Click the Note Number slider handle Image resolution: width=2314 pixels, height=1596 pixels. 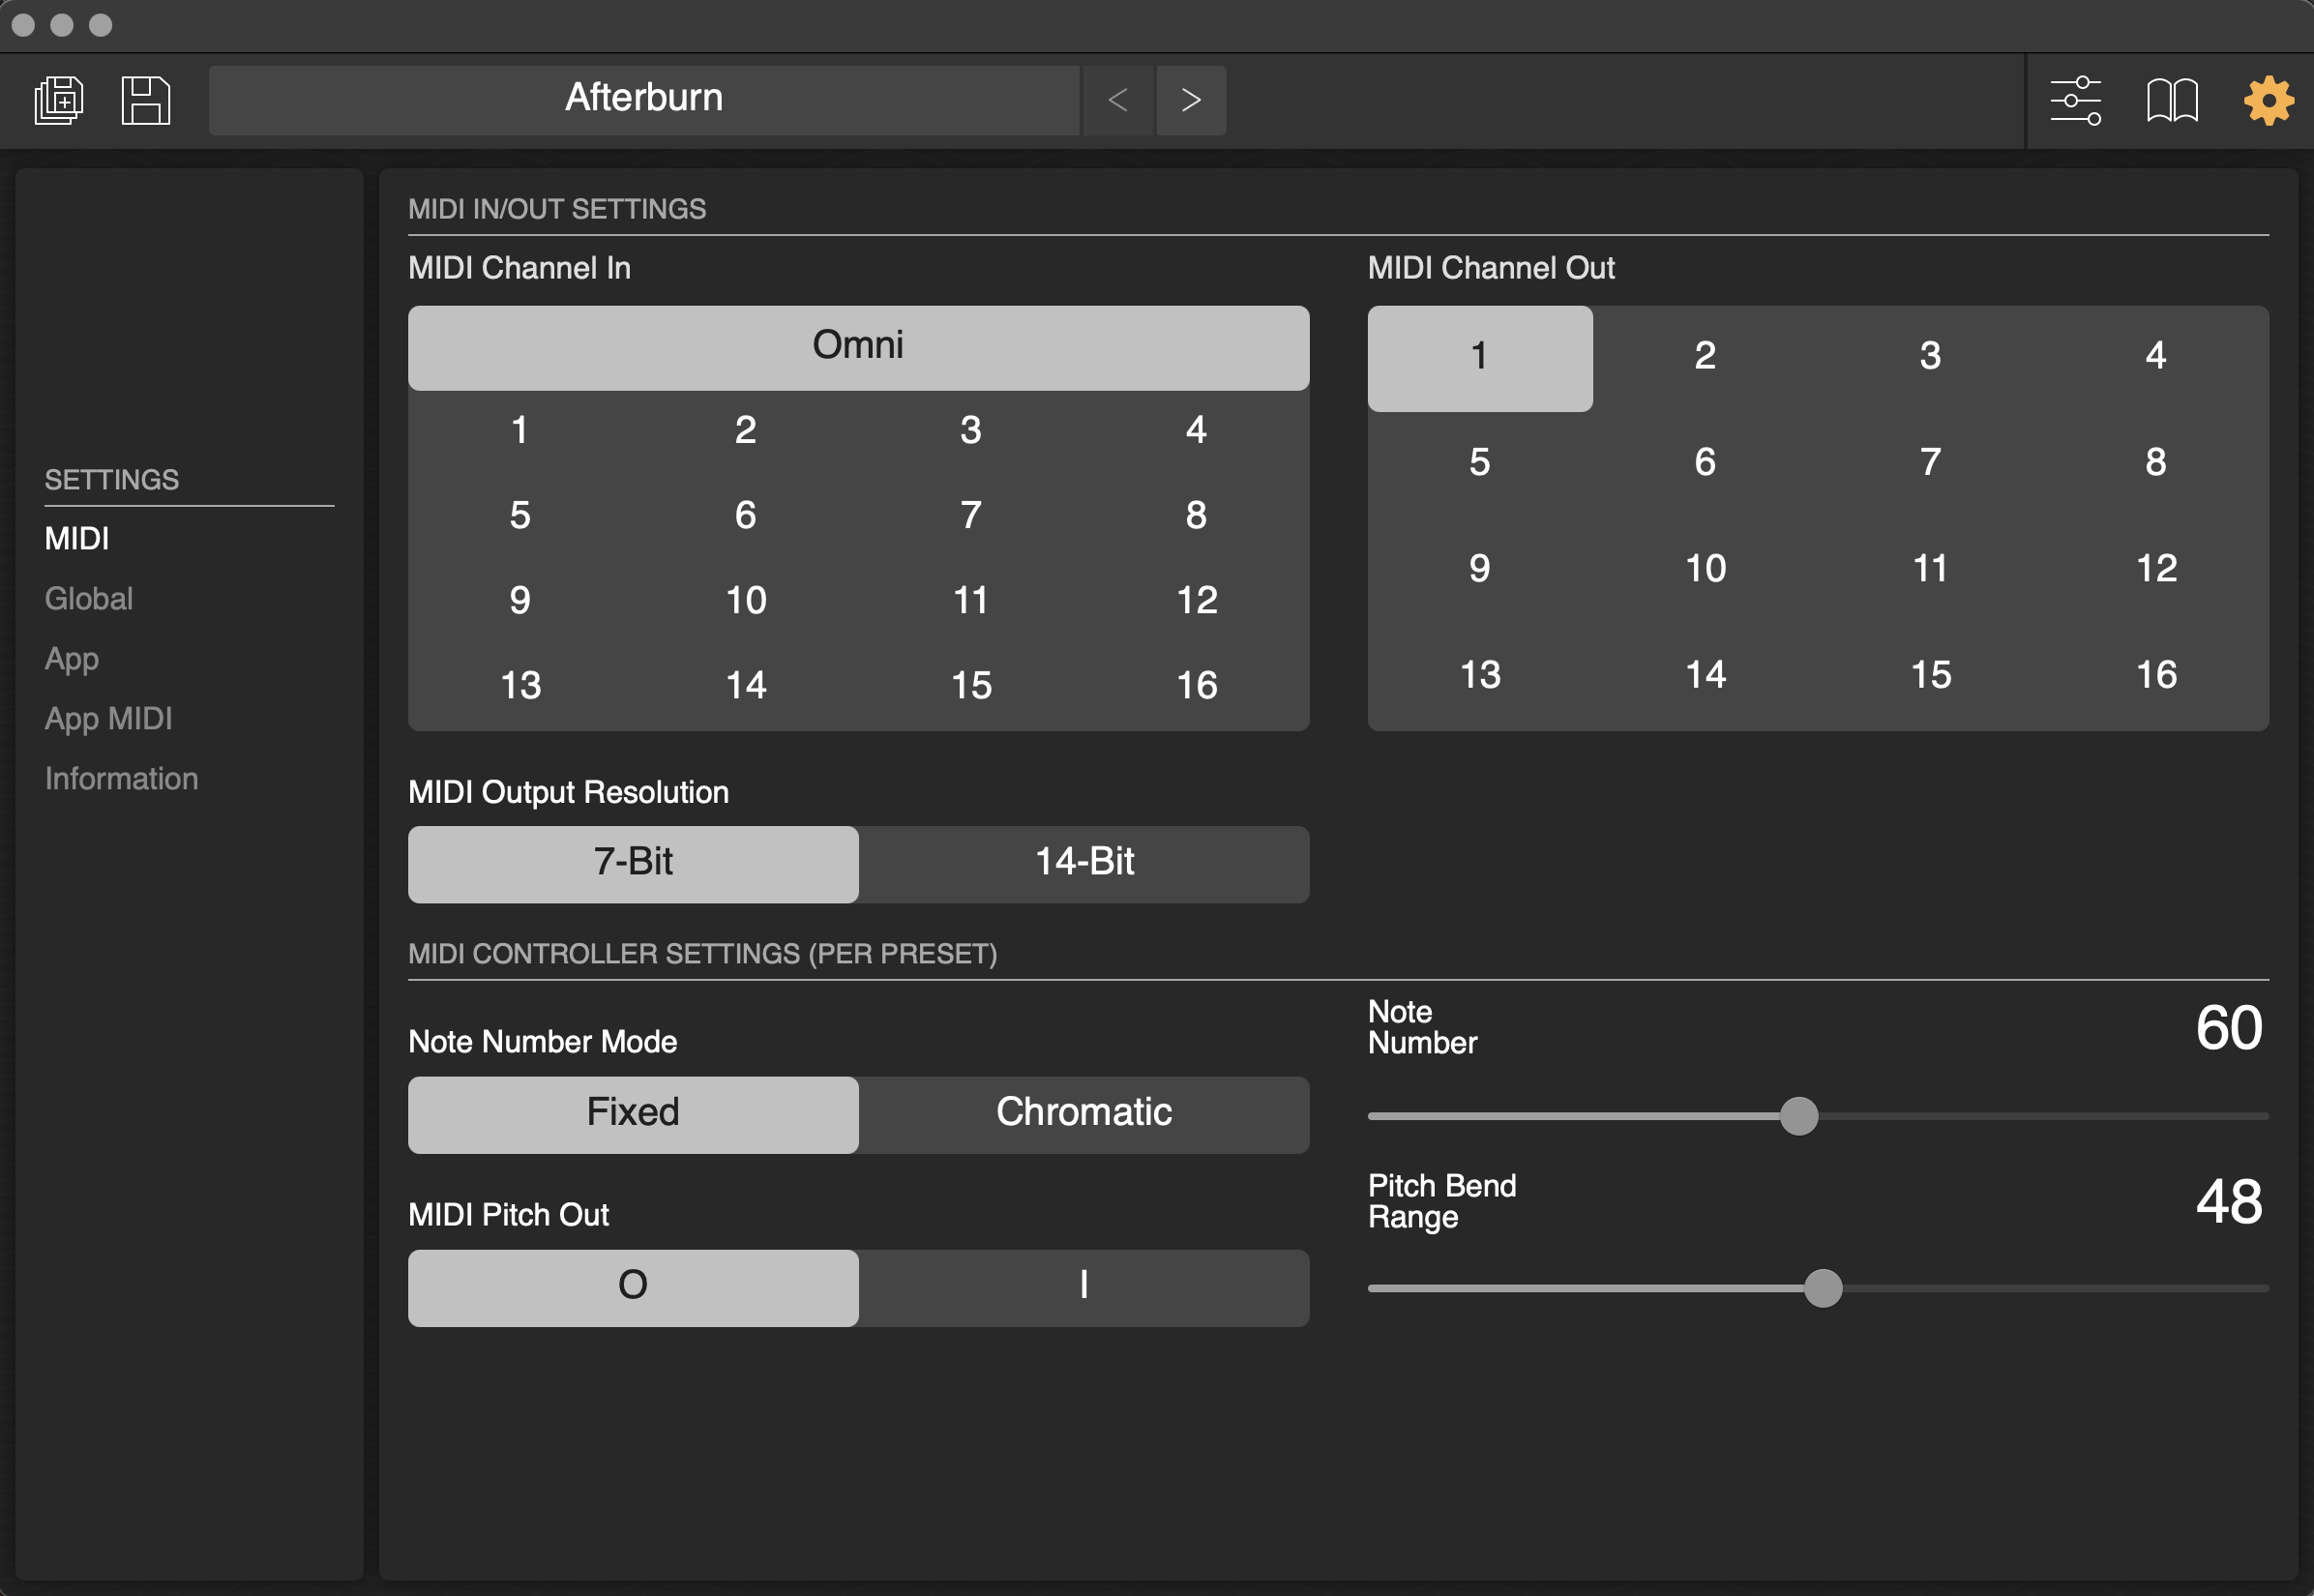click(1798, 1115)
